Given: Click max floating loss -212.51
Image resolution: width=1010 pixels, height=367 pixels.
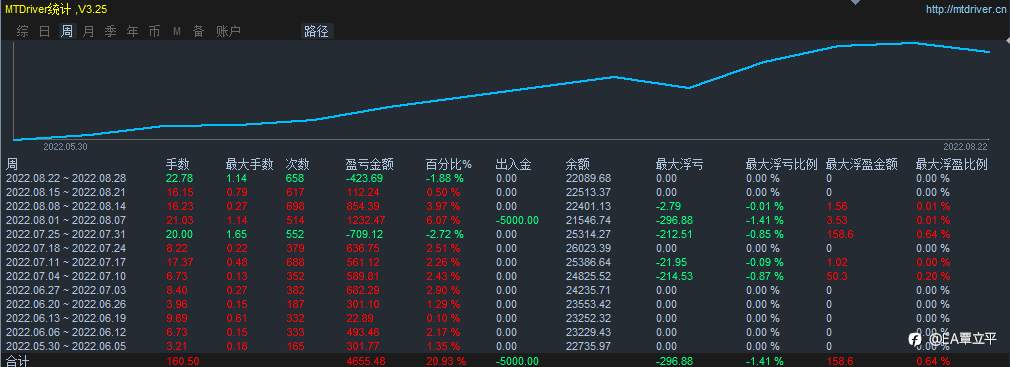Looking at the screenshot, I should 674,234.
